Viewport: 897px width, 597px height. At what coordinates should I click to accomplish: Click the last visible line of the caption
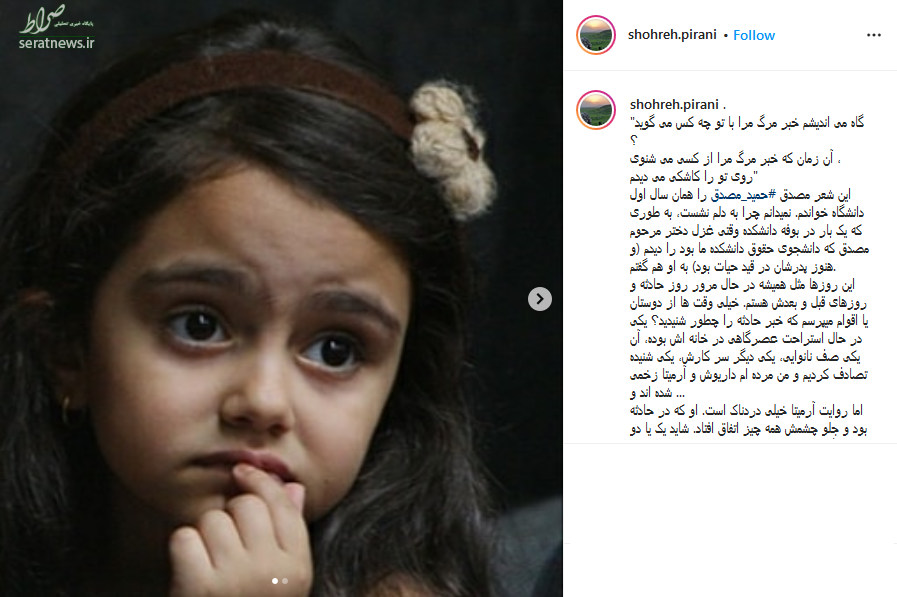[748, 429]
